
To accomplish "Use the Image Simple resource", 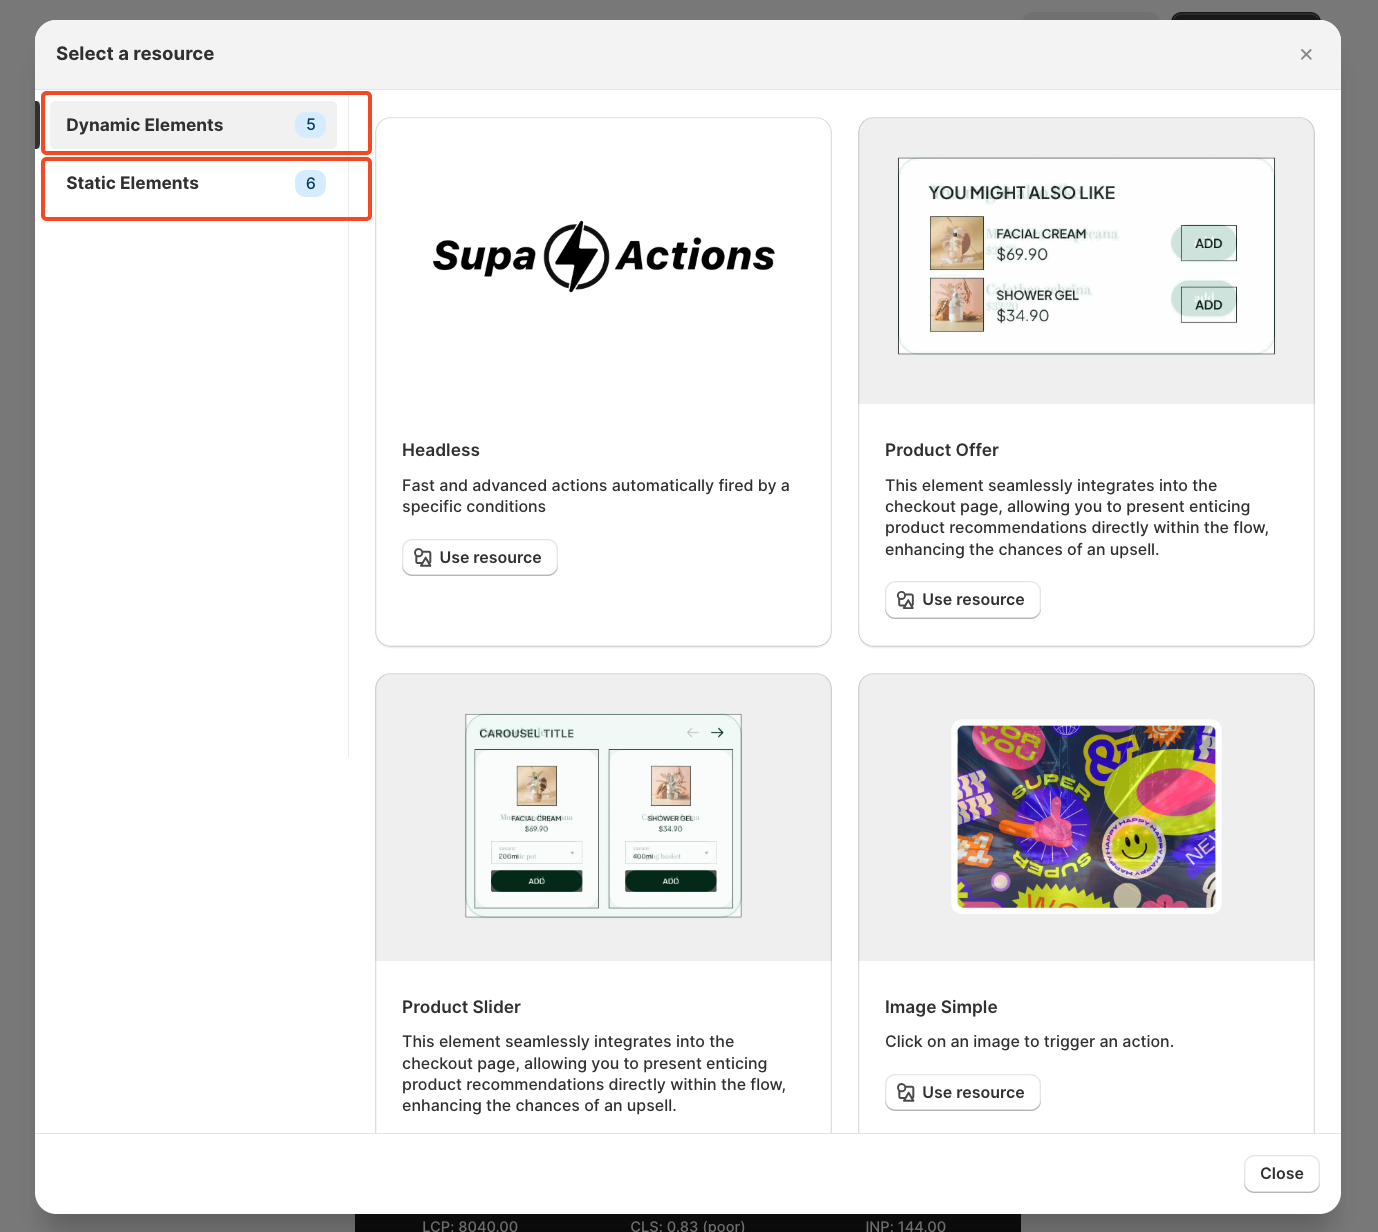I will [x=963, y=1093].
